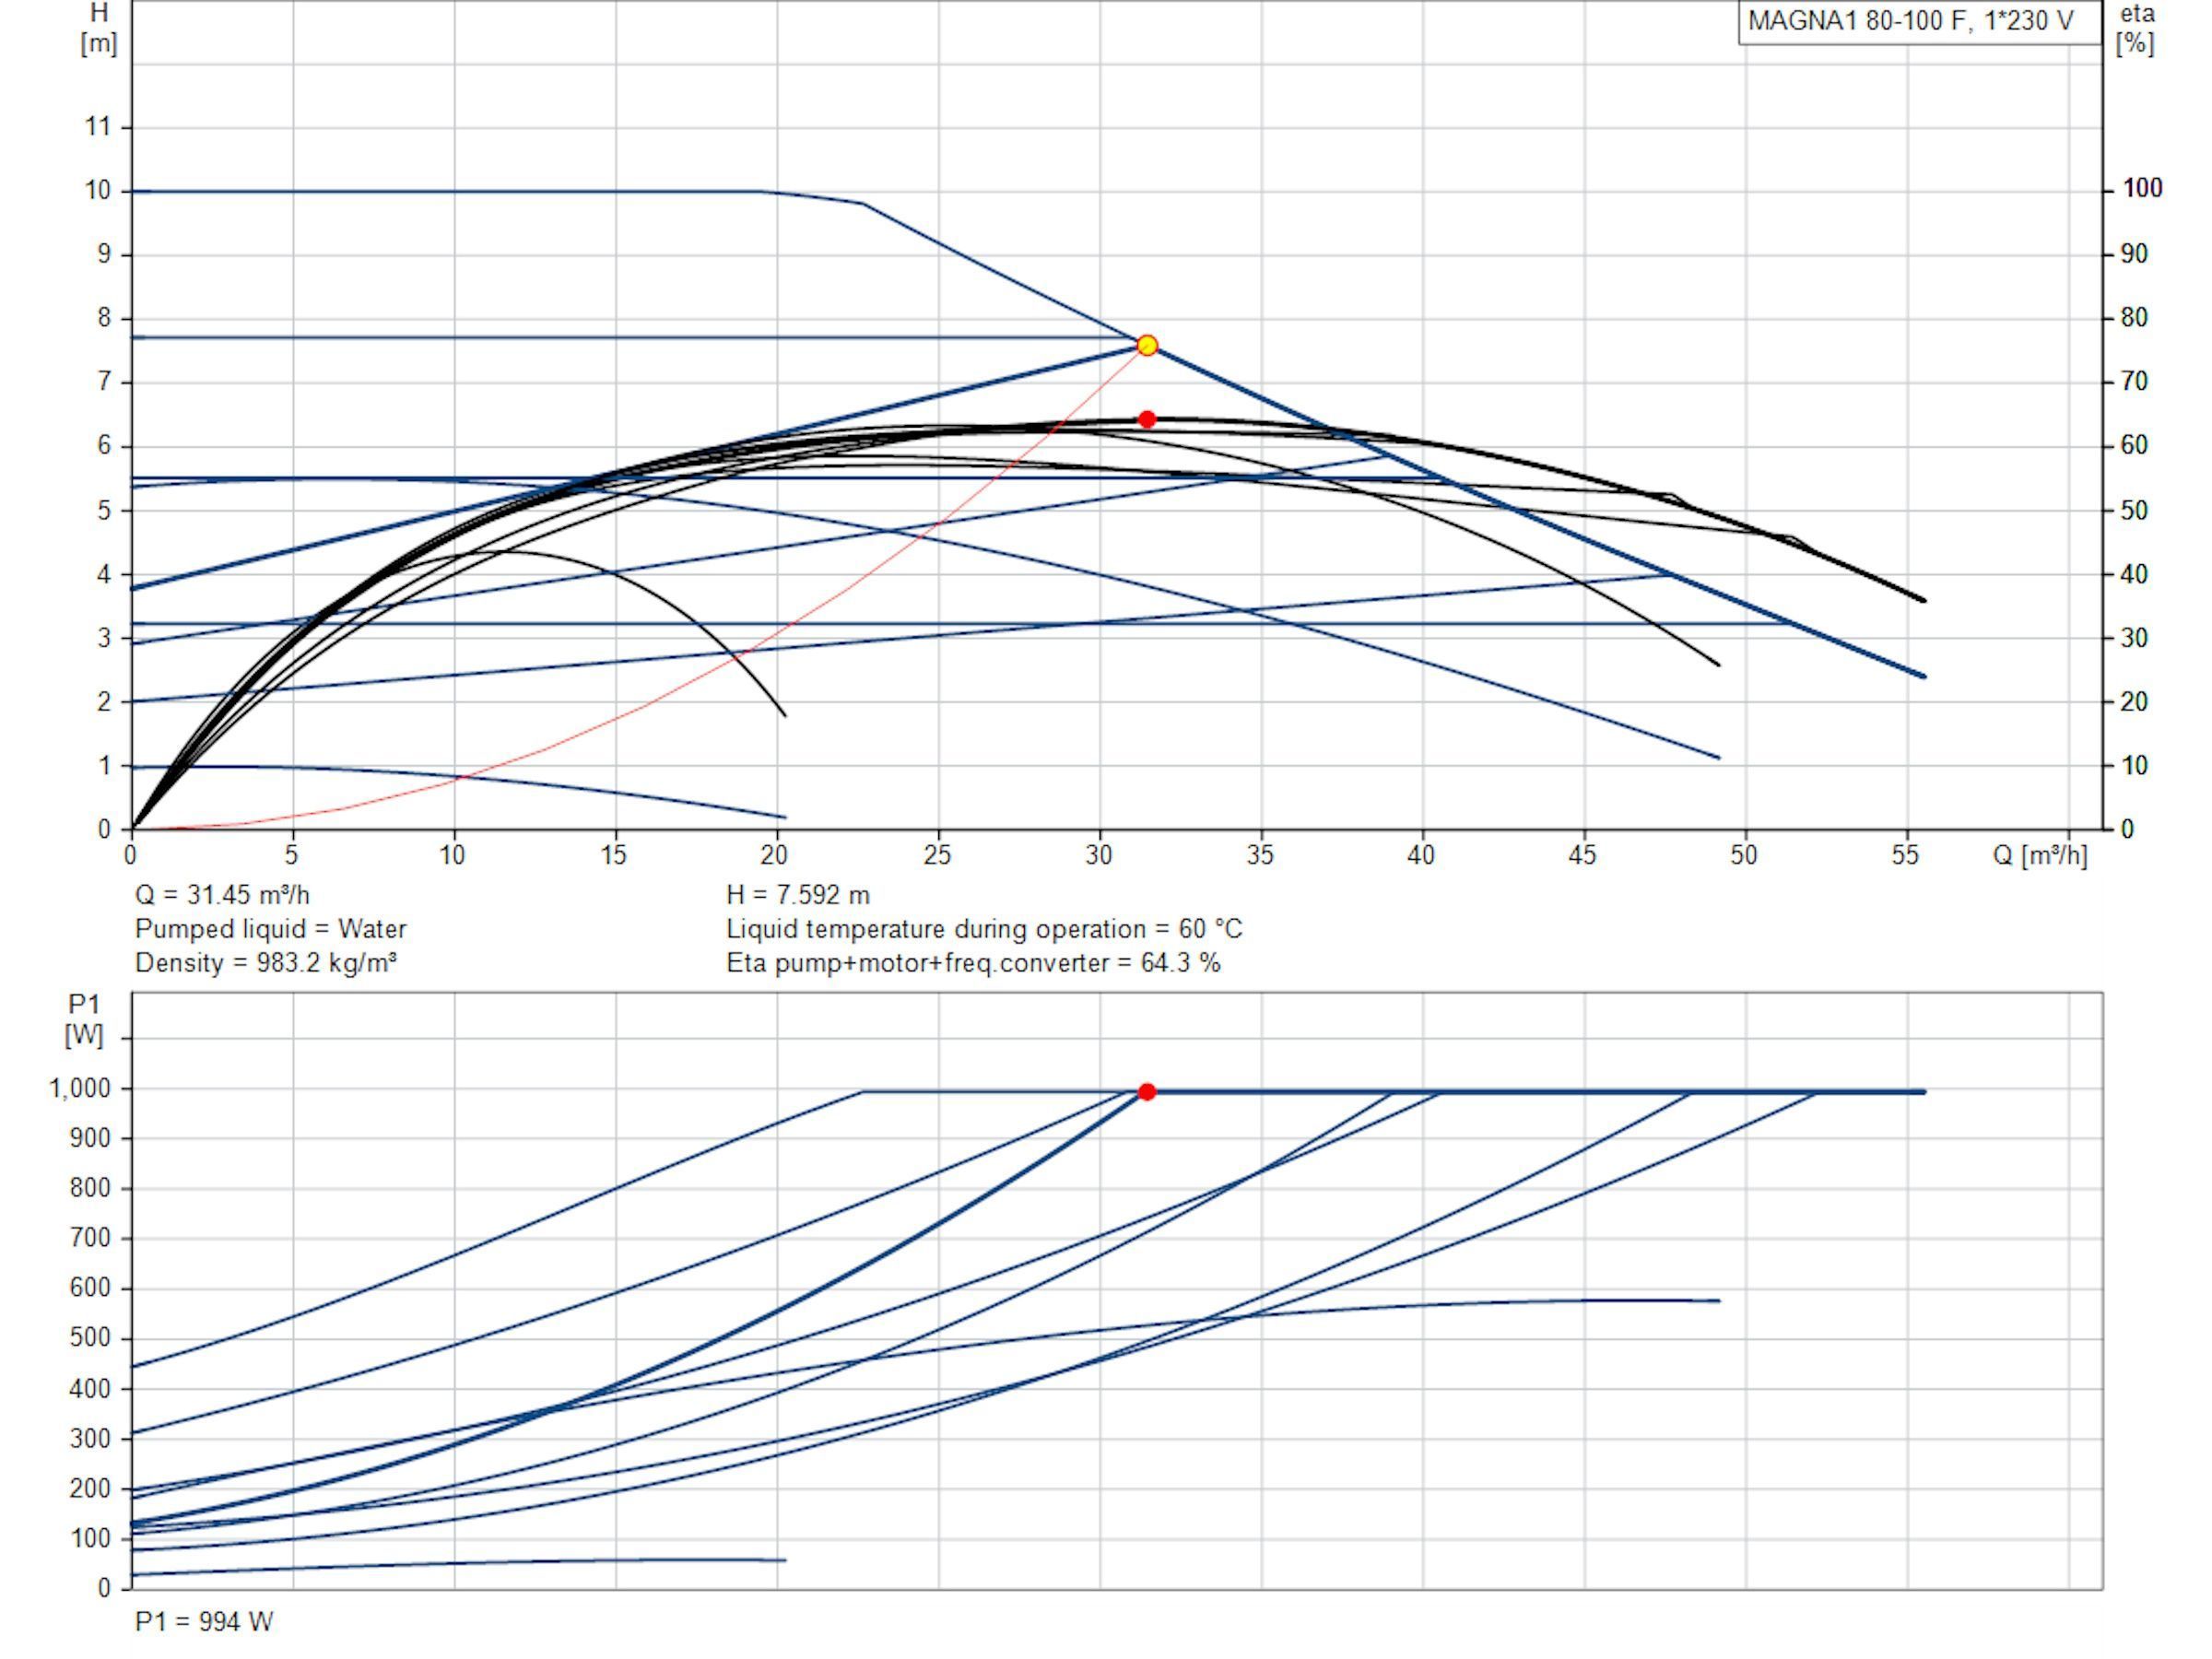Screen dimensions: 2212x1659
Task: Click the Q = 31.45 m³/h label
Action: point(222,894)
